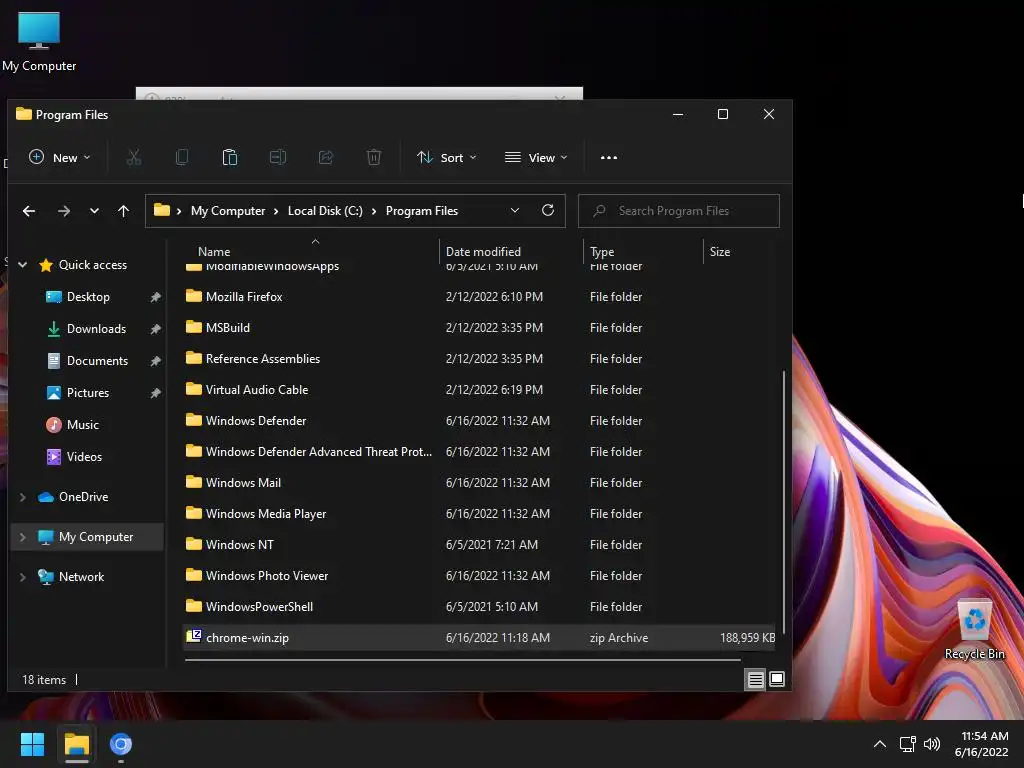Click Program Files breadcrumb segment
Image resolution: width=1024 pixels, height=768 pixels.
point(422,211)
